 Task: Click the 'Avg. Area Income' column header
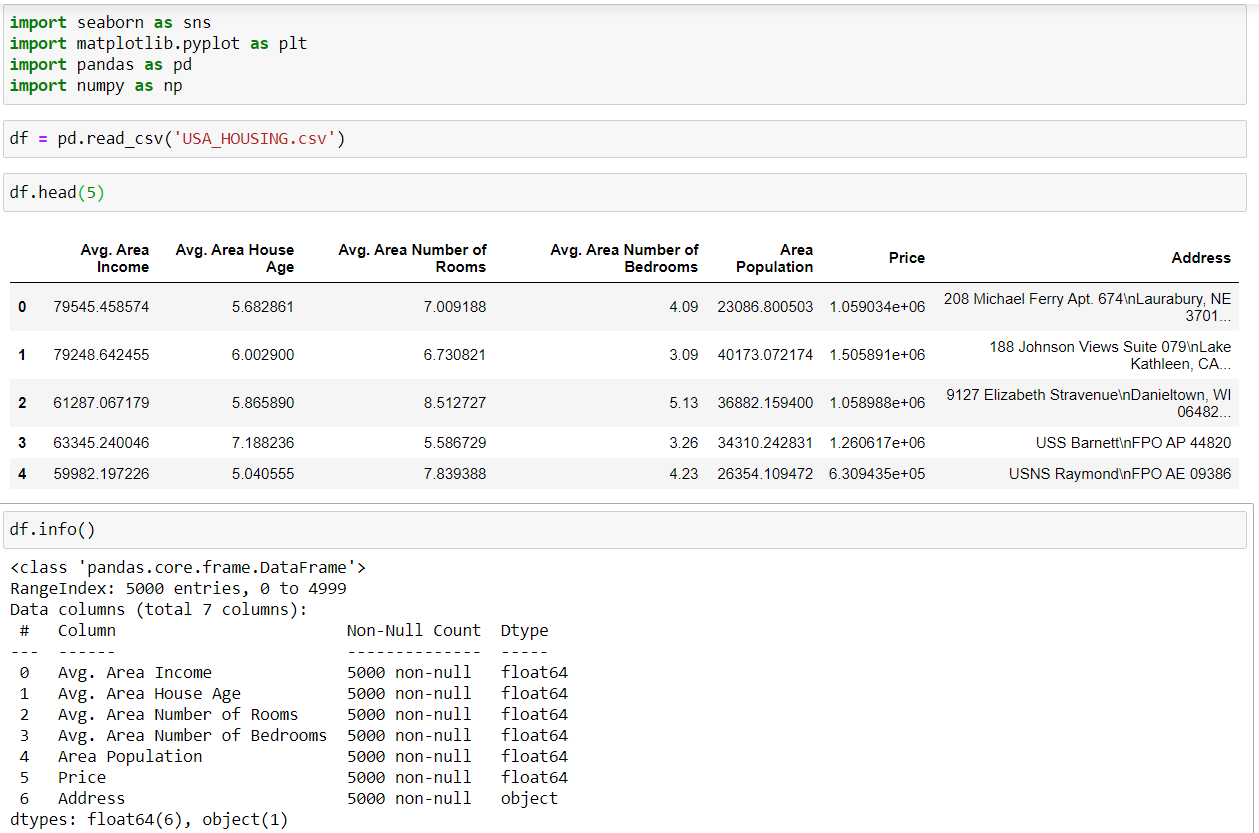115,258
